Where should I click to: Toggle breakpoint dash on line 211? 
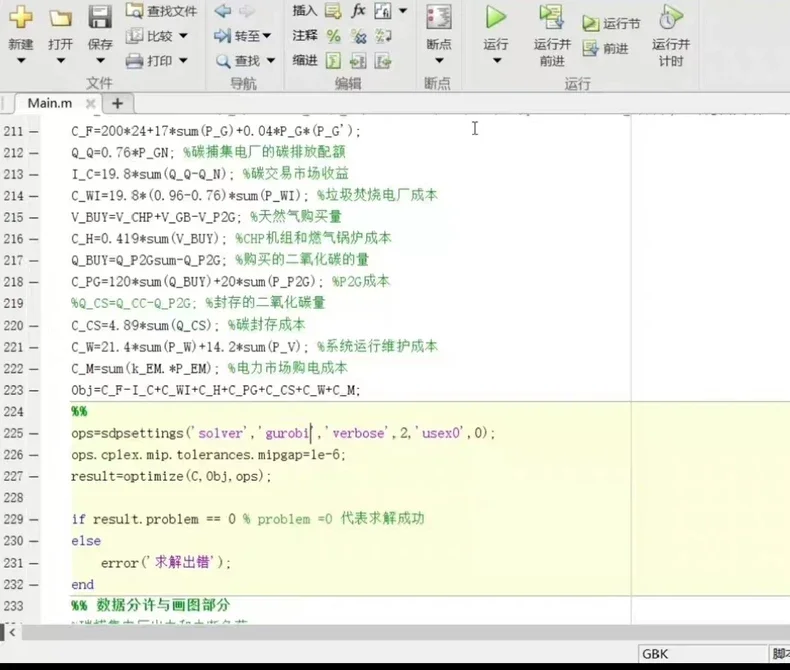34,131
